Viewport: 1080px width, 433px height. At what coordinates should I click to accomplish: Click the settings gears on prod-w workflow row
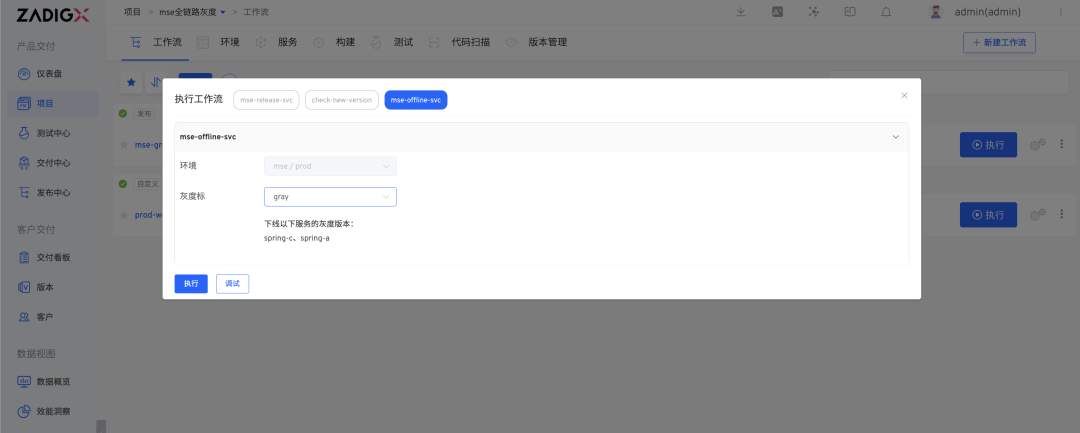(x=1037, y=215)
